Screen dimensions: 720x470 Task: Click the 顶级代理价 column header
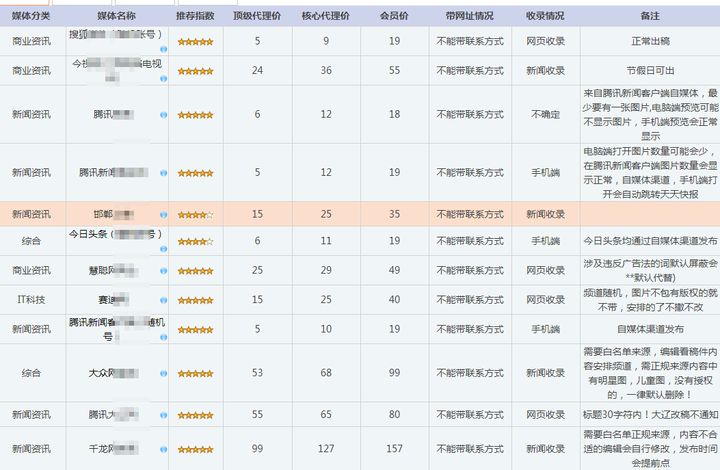click(257, 16)
